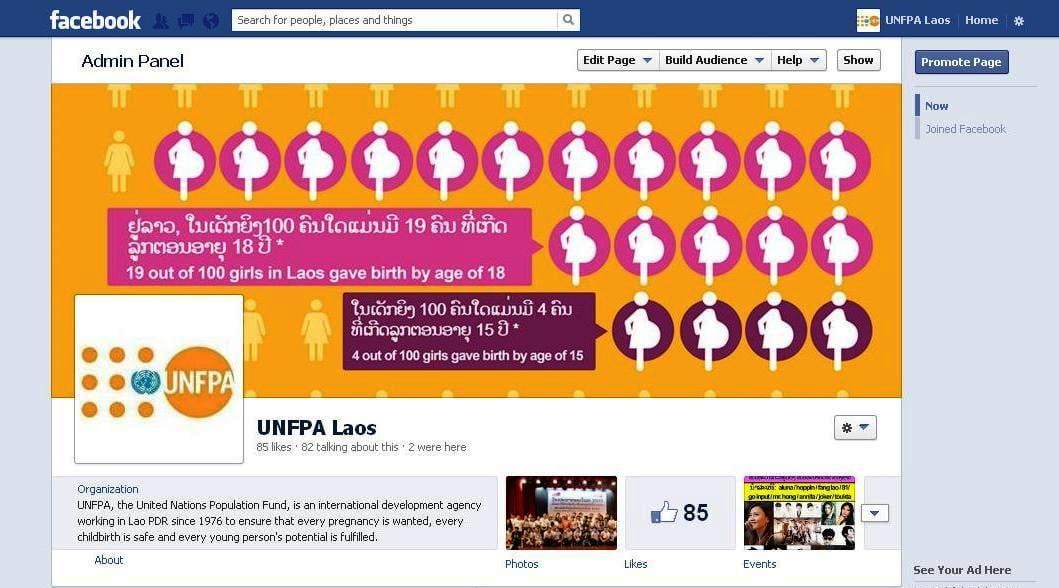This screenshot has height=588, width=1059.
Task: Expand the Edit Page dropdown
Action: pos(617,60)
